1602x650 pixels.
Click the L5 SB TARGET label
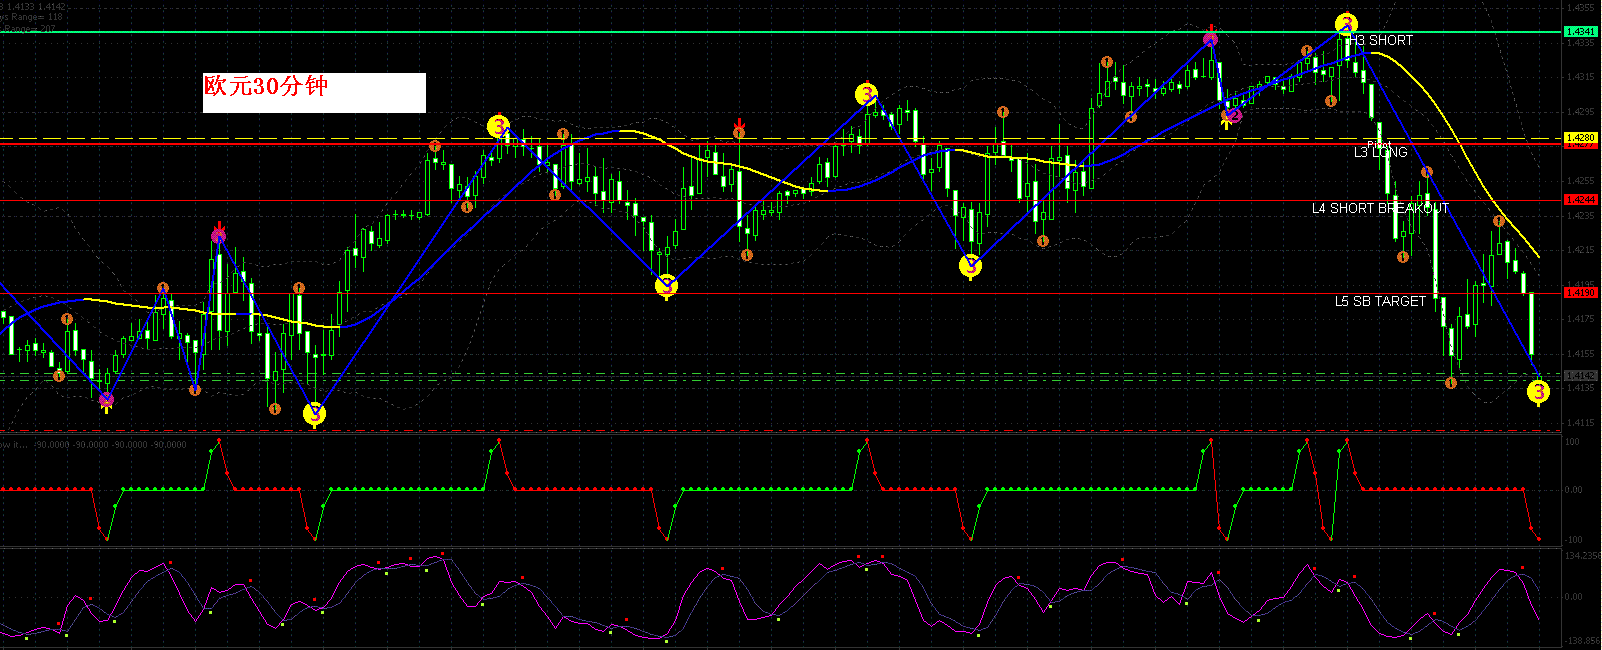click(x=1380, y=301)
